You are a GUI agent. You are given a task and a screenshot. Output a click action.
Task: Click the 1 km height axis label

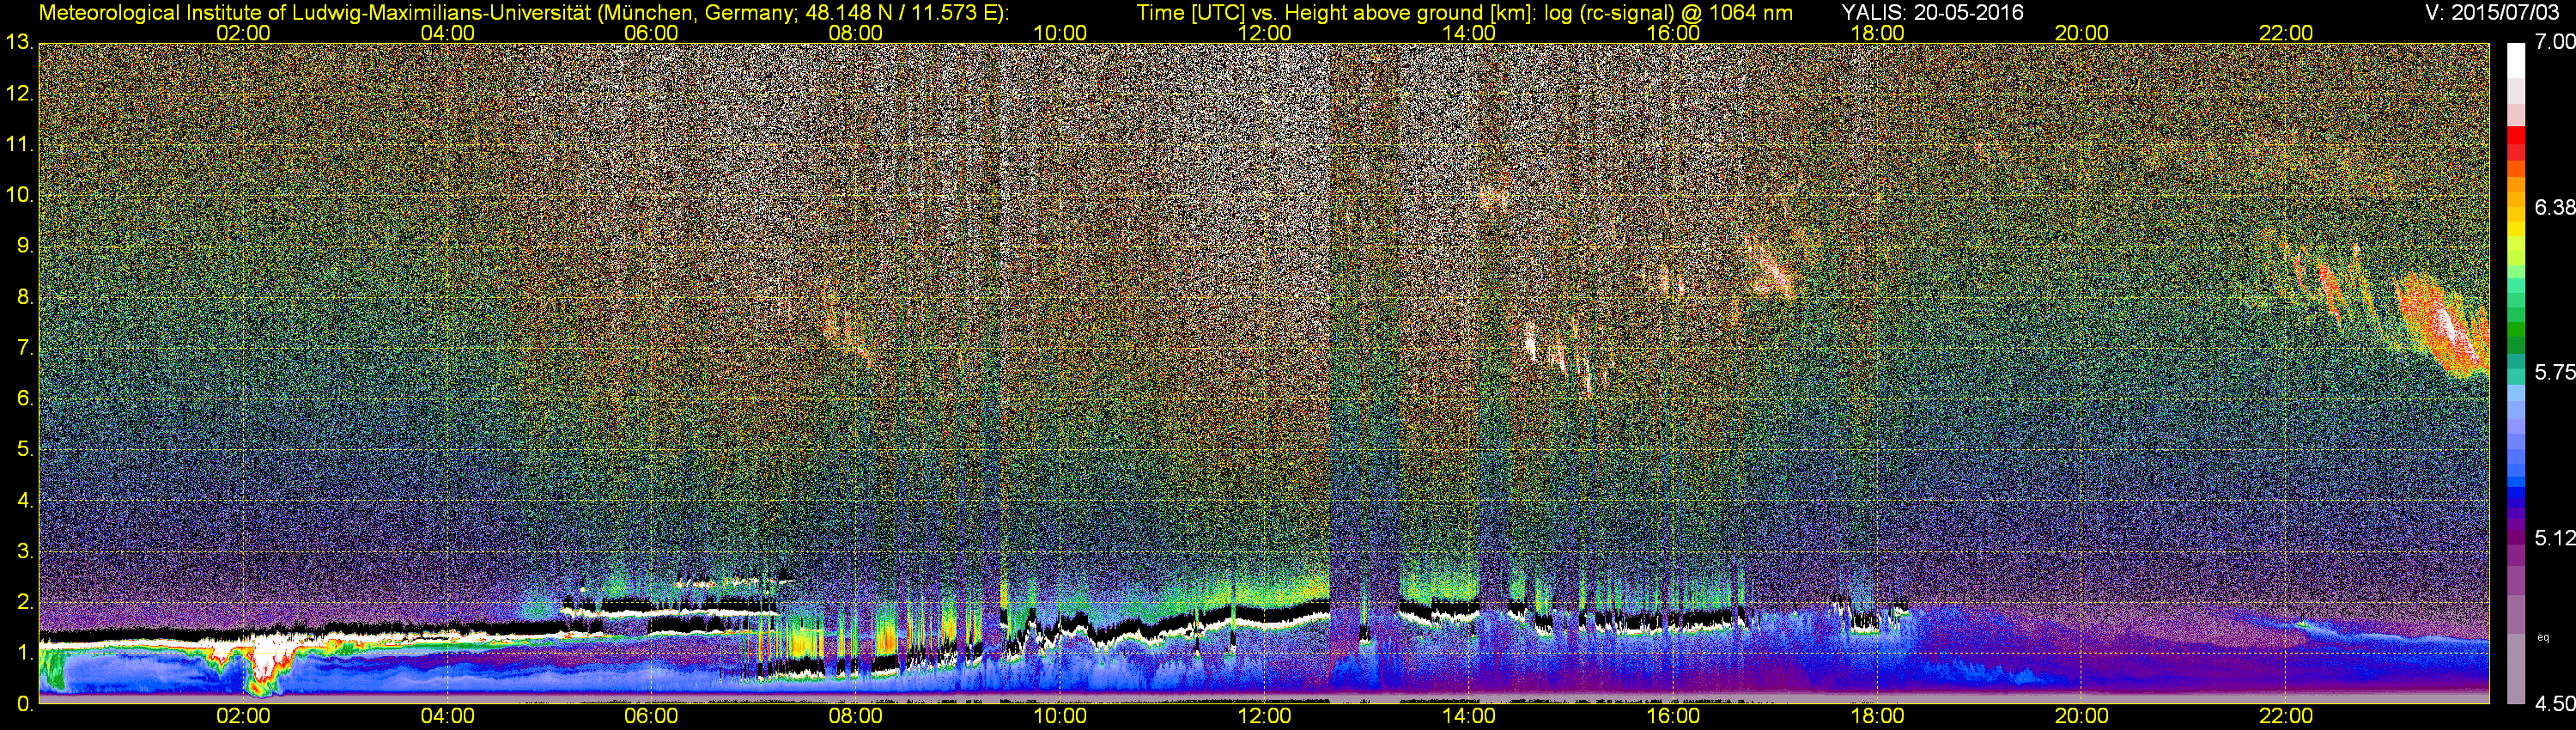click(x=25, y=653)
